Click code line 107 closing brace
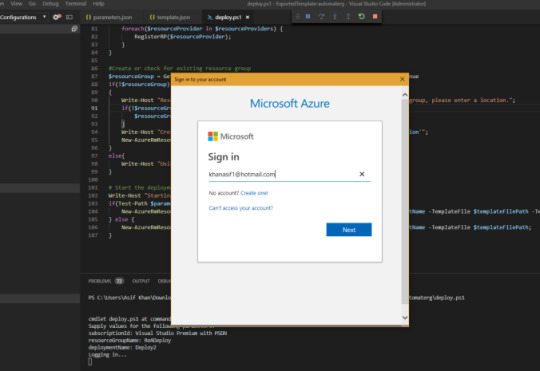This screenshot has width=540, height=371. coord(110,236)
